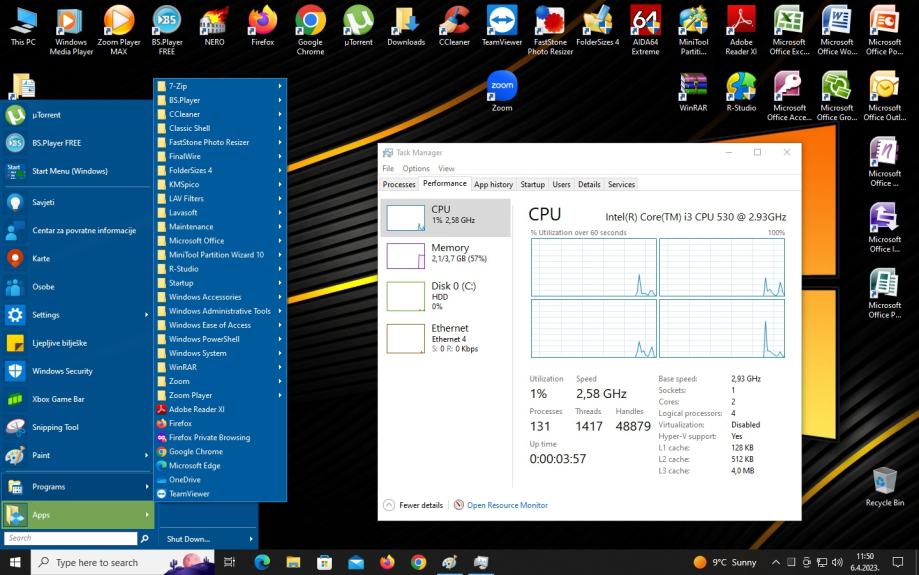Click the Microsoft Edge taskbar icon

[262, 562]
